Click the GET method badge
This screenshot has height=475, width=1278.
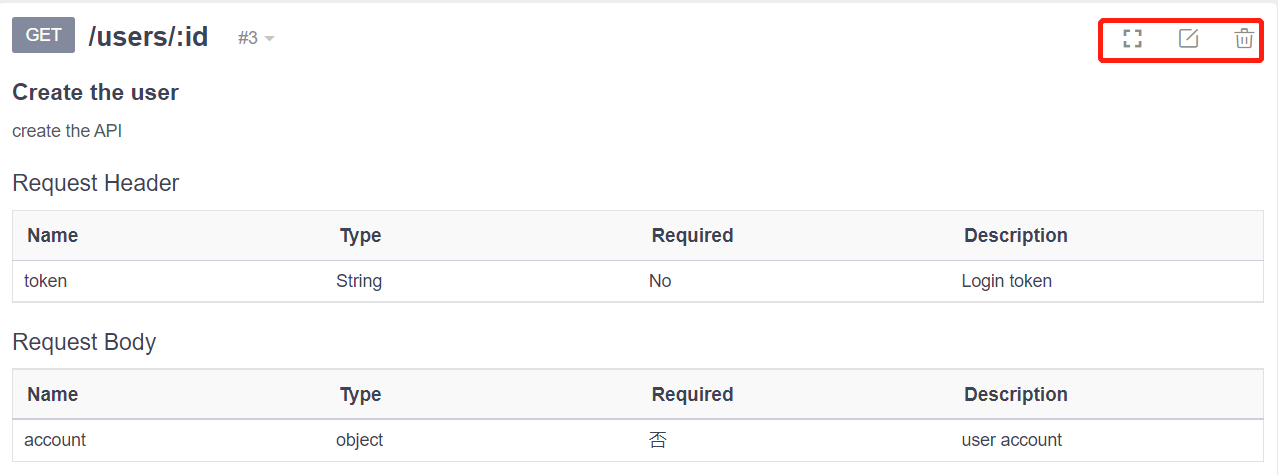[43, 35]
